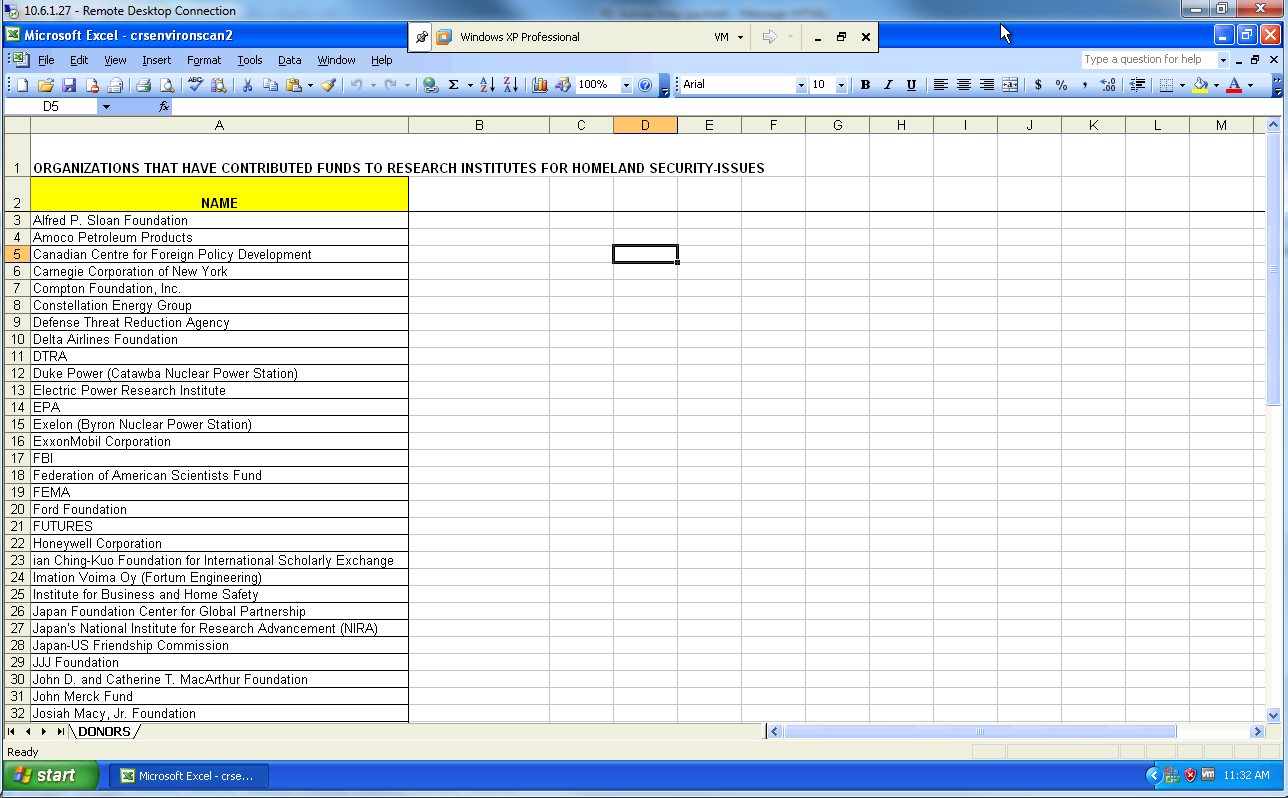Expand the AutoSum functions dropdown
1288x798 pixels.
[470, 85]
